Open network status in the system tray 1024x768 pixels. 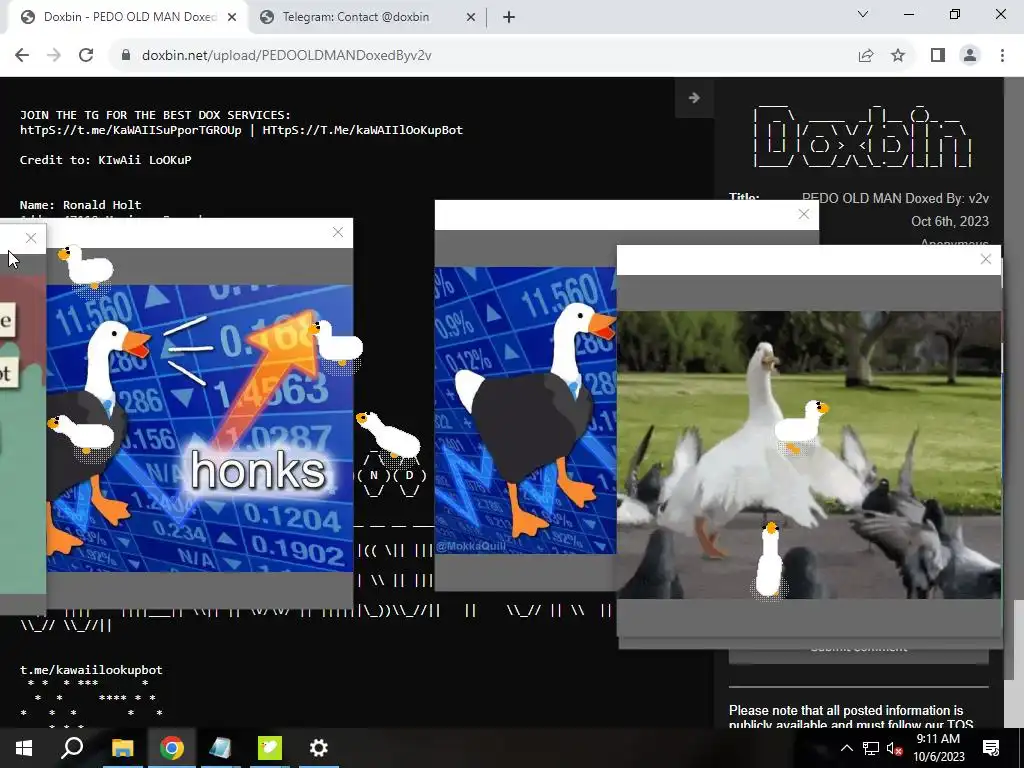pyautogui.click(x=871, y=748)
